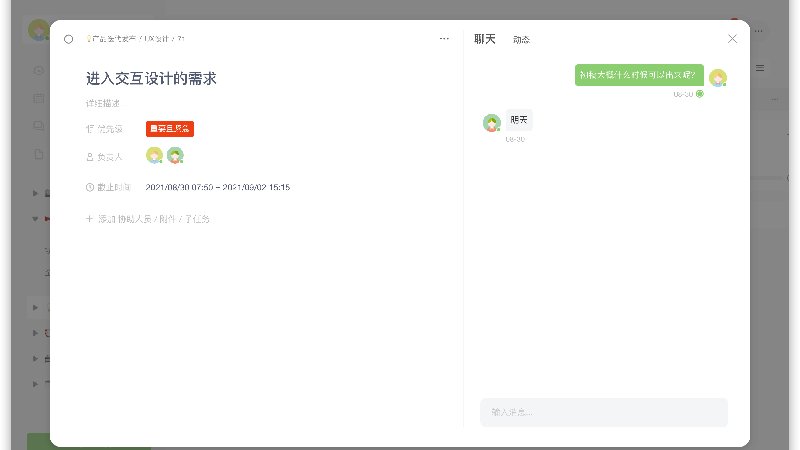Switch to the 聊天 tab

tap(485, 39)
